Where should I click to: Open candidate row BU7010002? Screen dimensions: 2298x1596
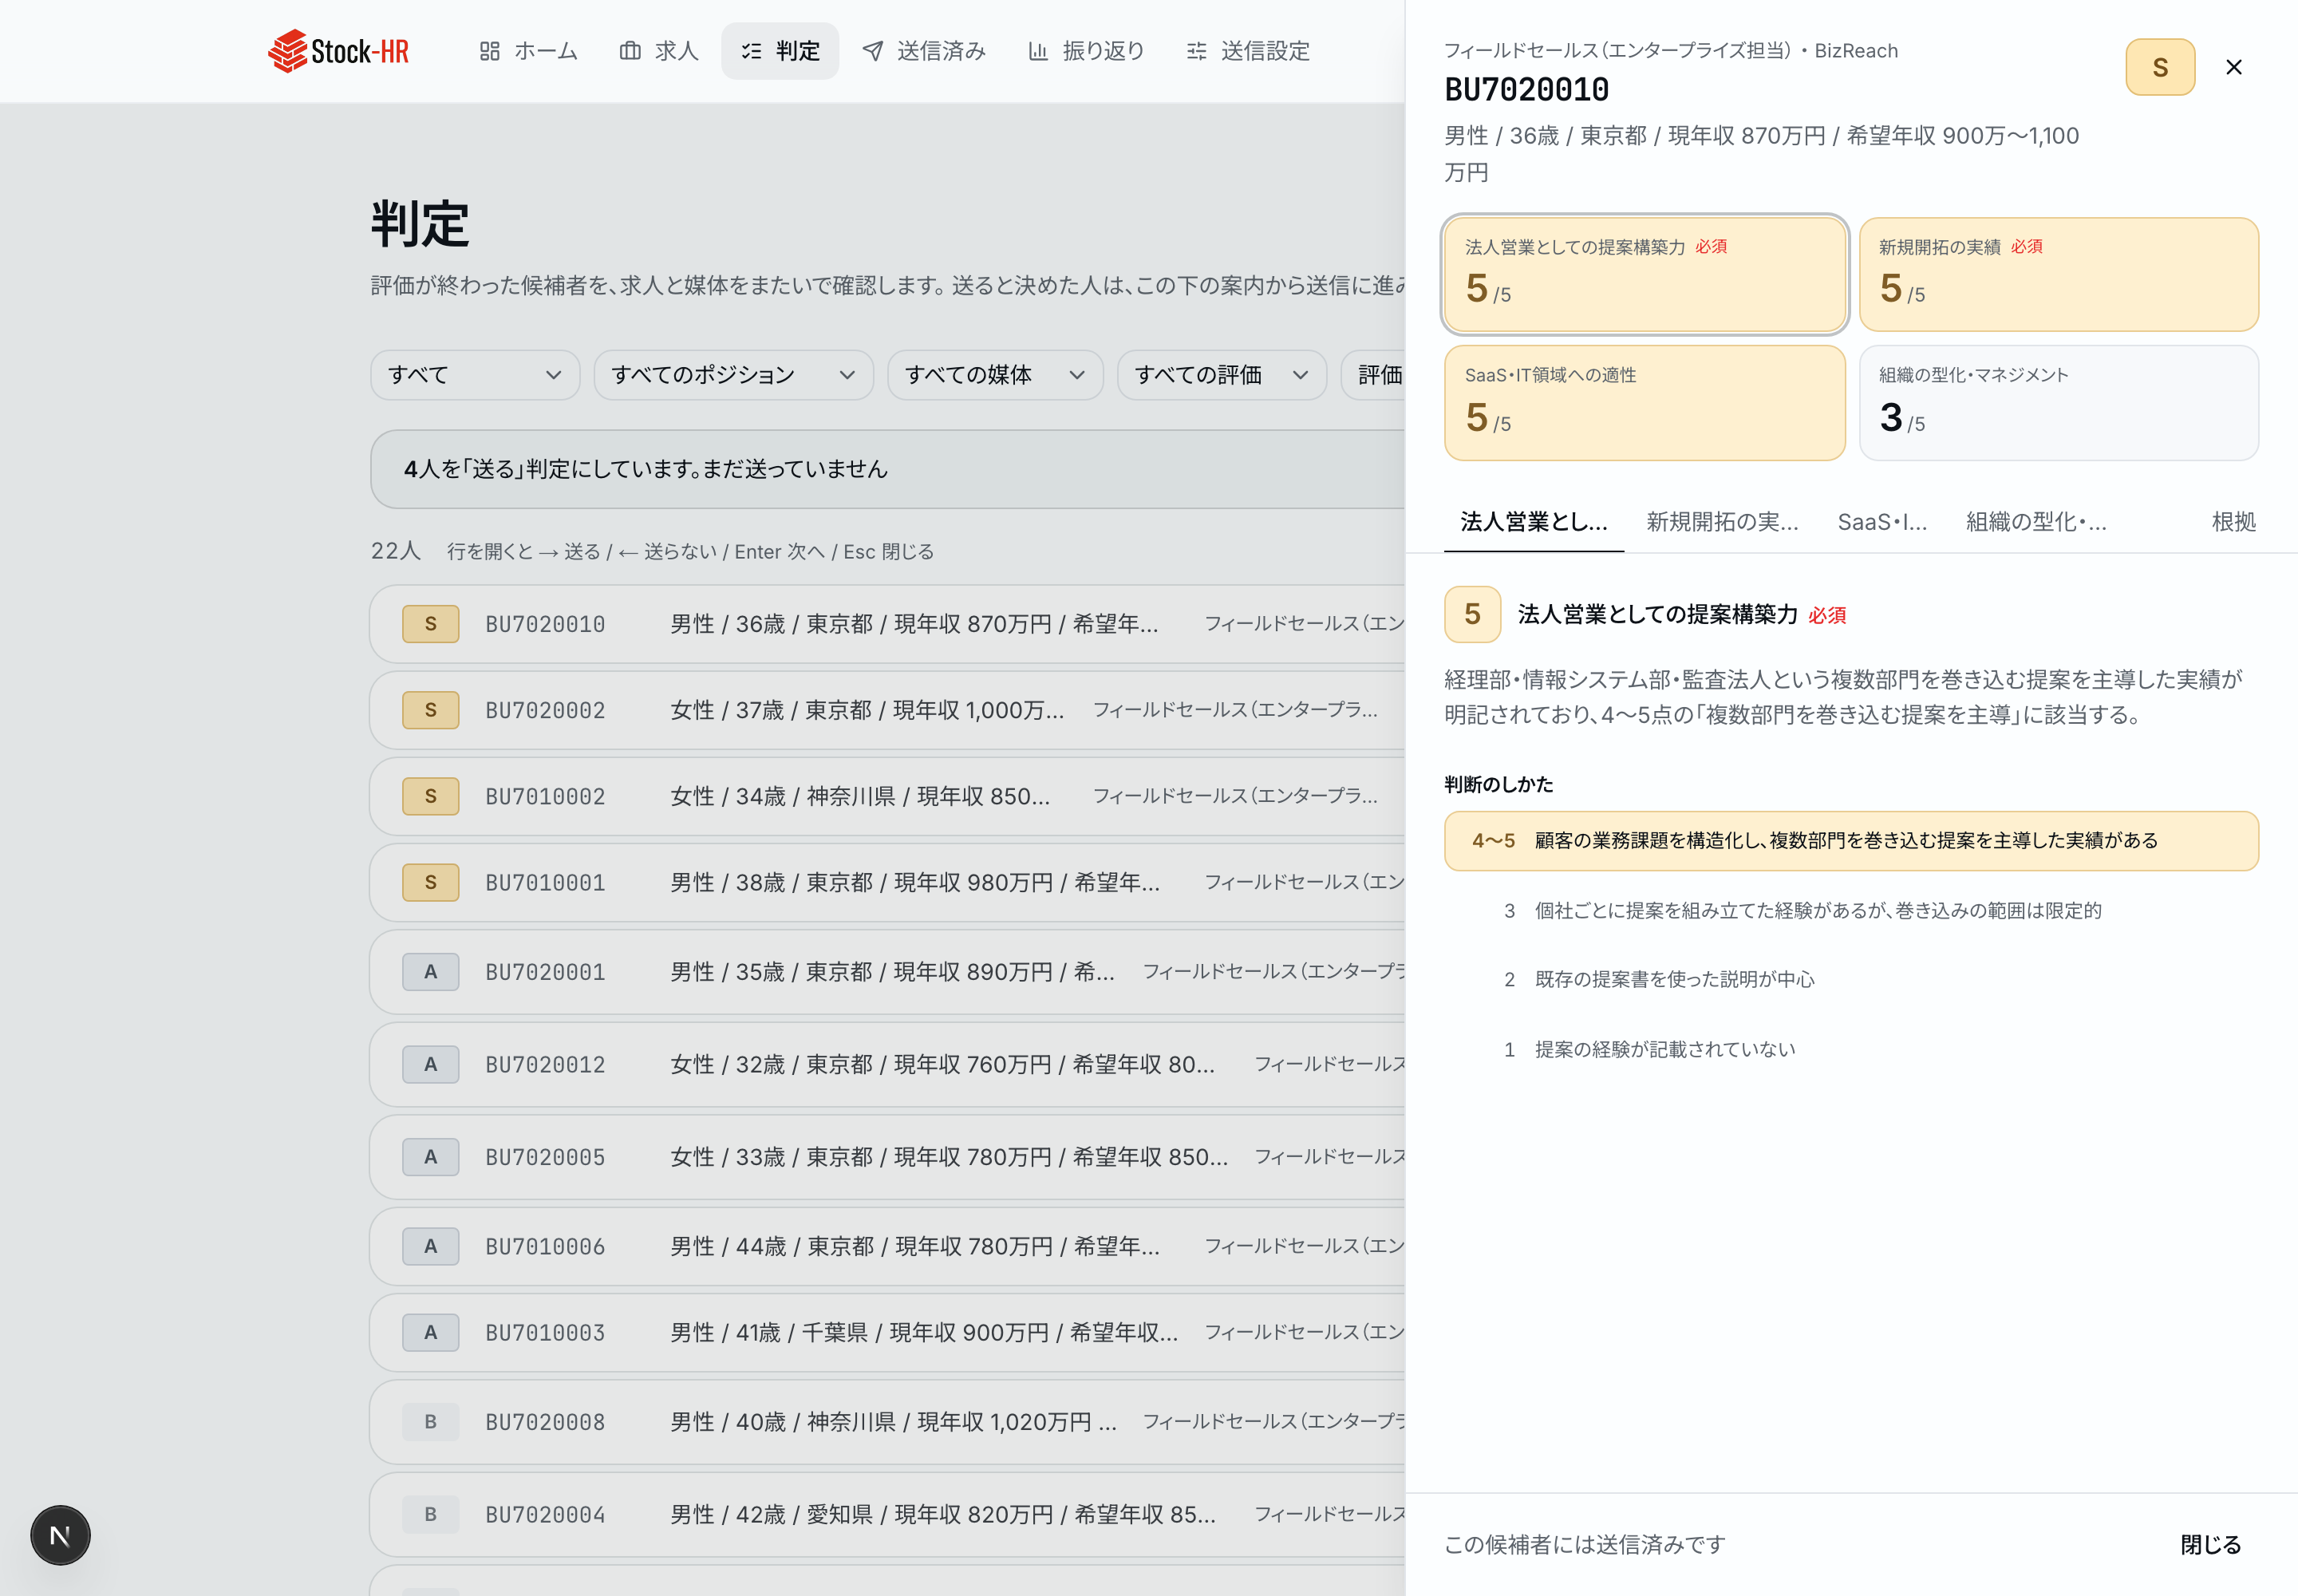[x=888, y=796]
